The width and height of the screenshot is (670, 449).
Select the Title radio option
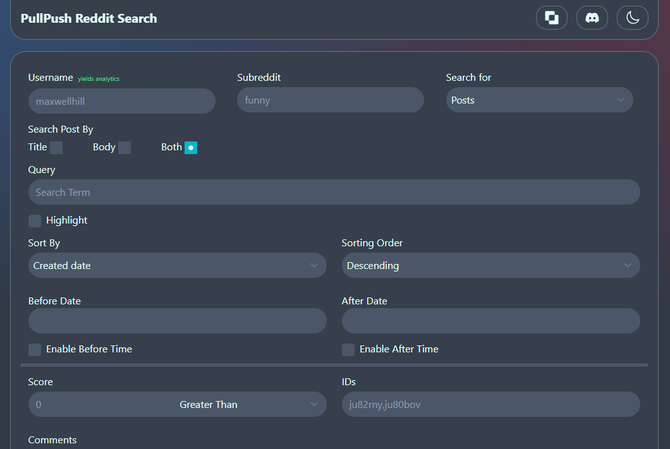click(x=56, y=148)
